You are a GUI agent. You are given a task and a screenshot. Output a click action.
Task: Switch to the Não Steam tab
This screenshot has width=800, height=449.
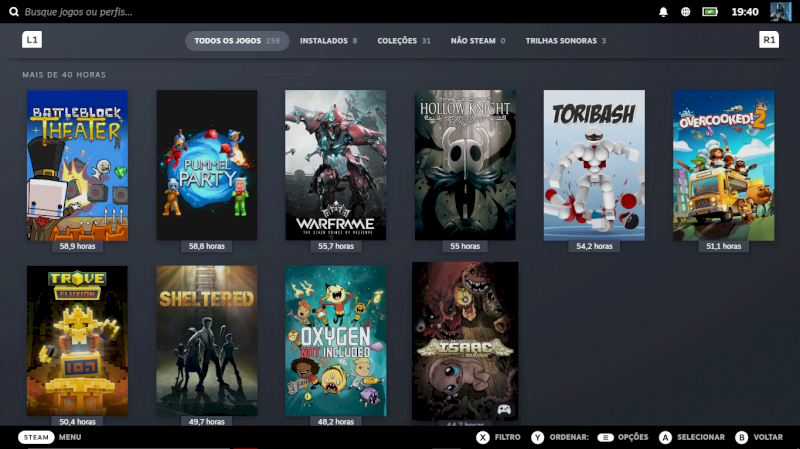478,41
